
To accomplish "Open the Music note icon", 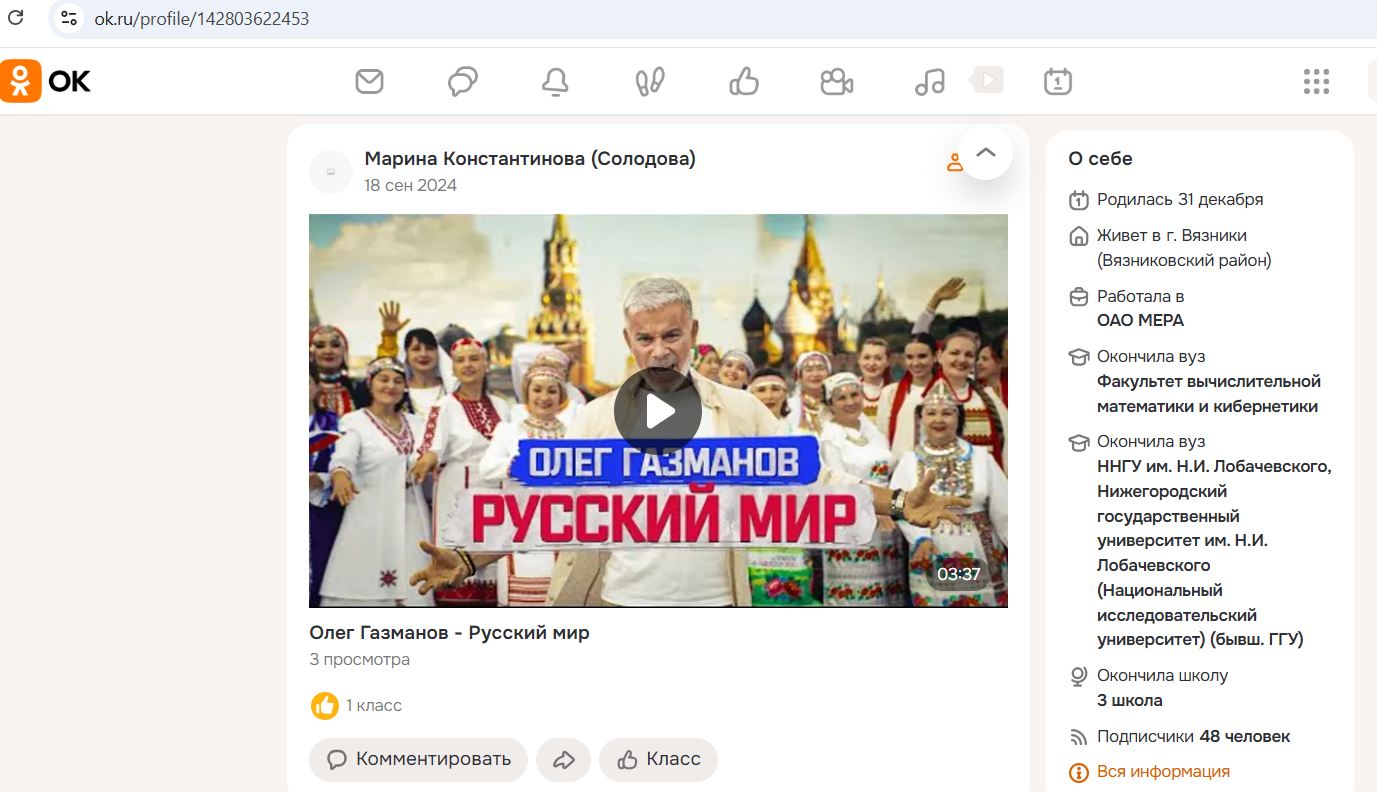I will [x=930, y=82].
